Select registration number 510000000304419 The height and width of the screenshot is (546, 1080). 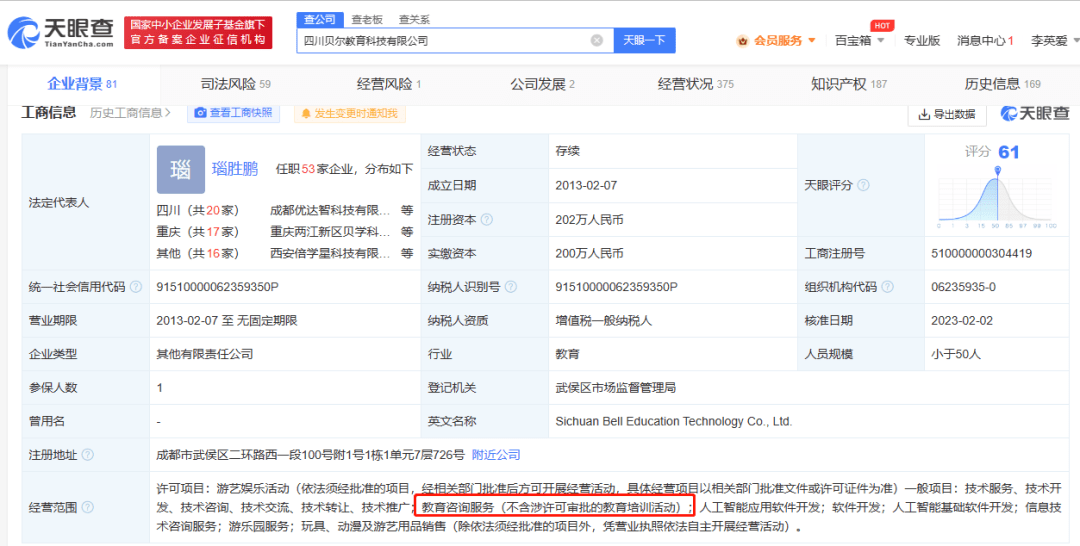click(982, 253)
